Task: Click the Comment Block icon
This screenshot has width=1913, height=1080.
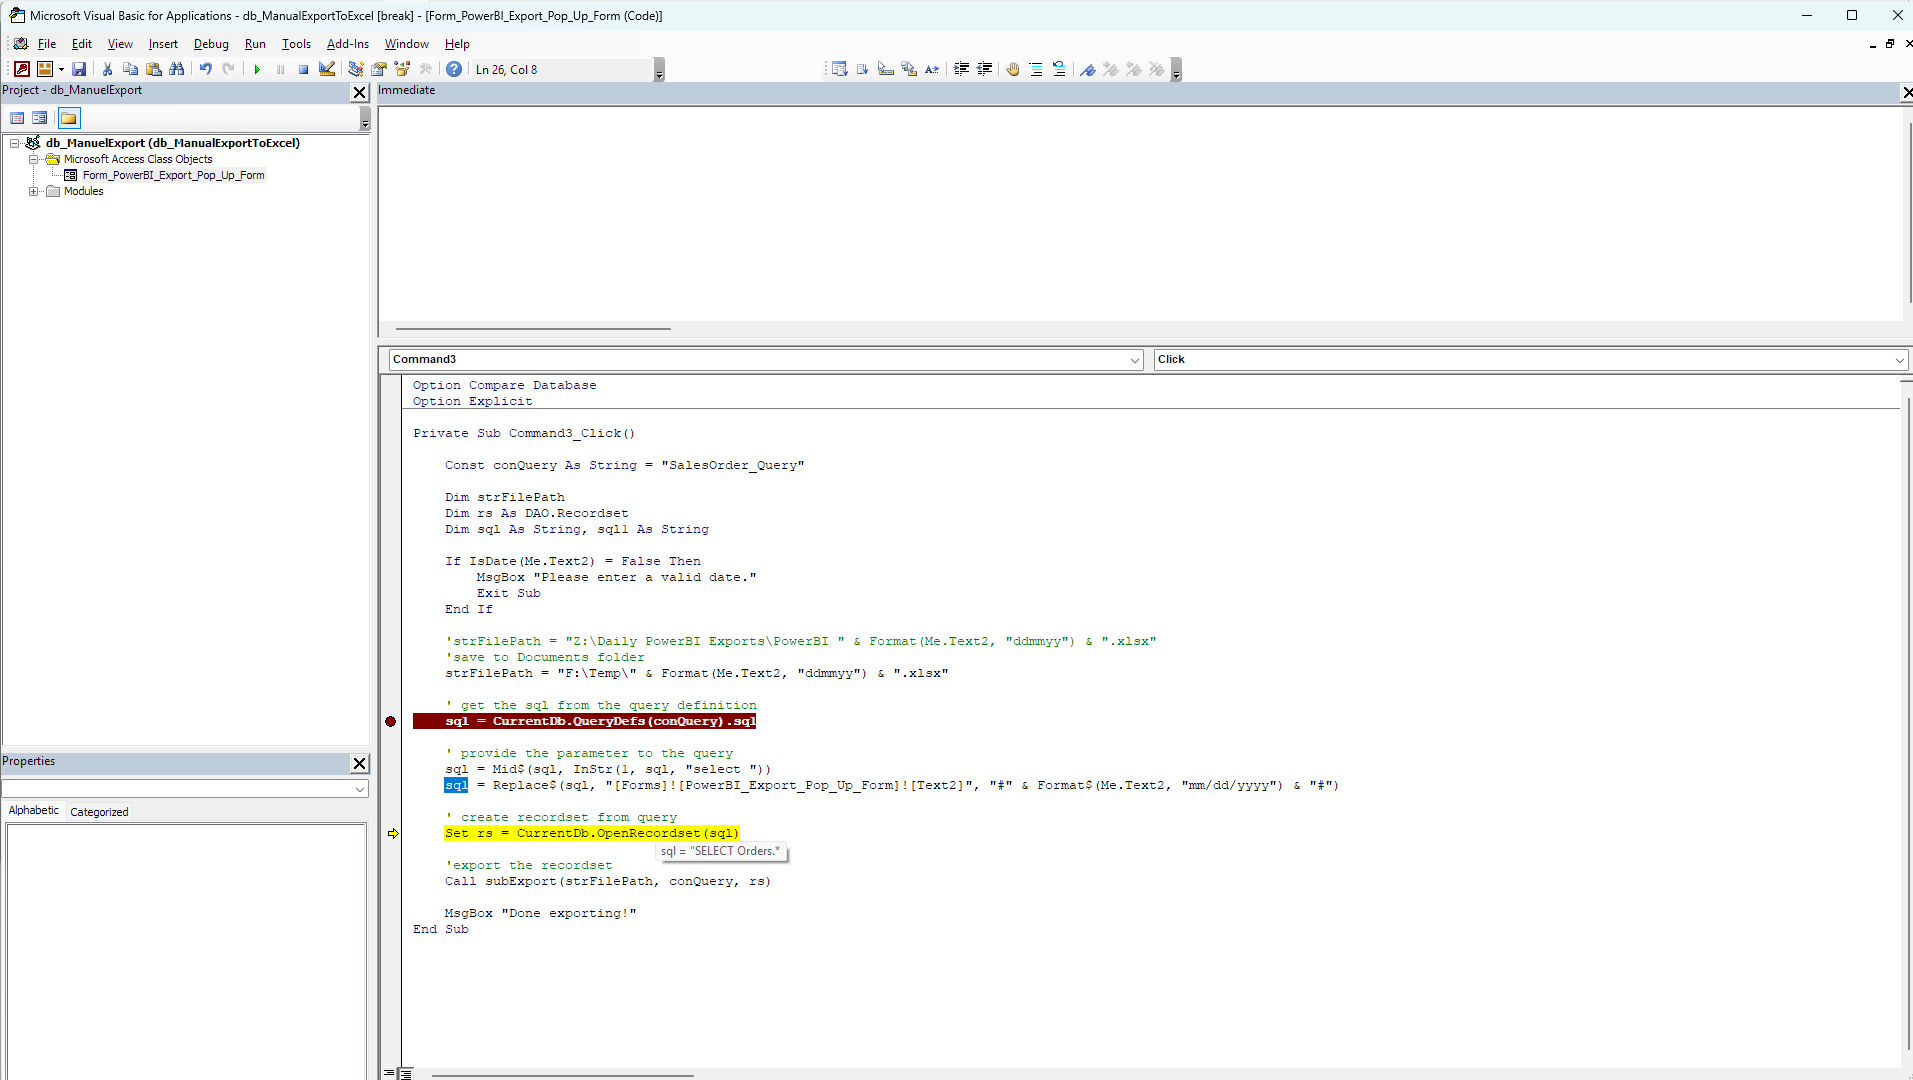Action: tap(1036, 69)
